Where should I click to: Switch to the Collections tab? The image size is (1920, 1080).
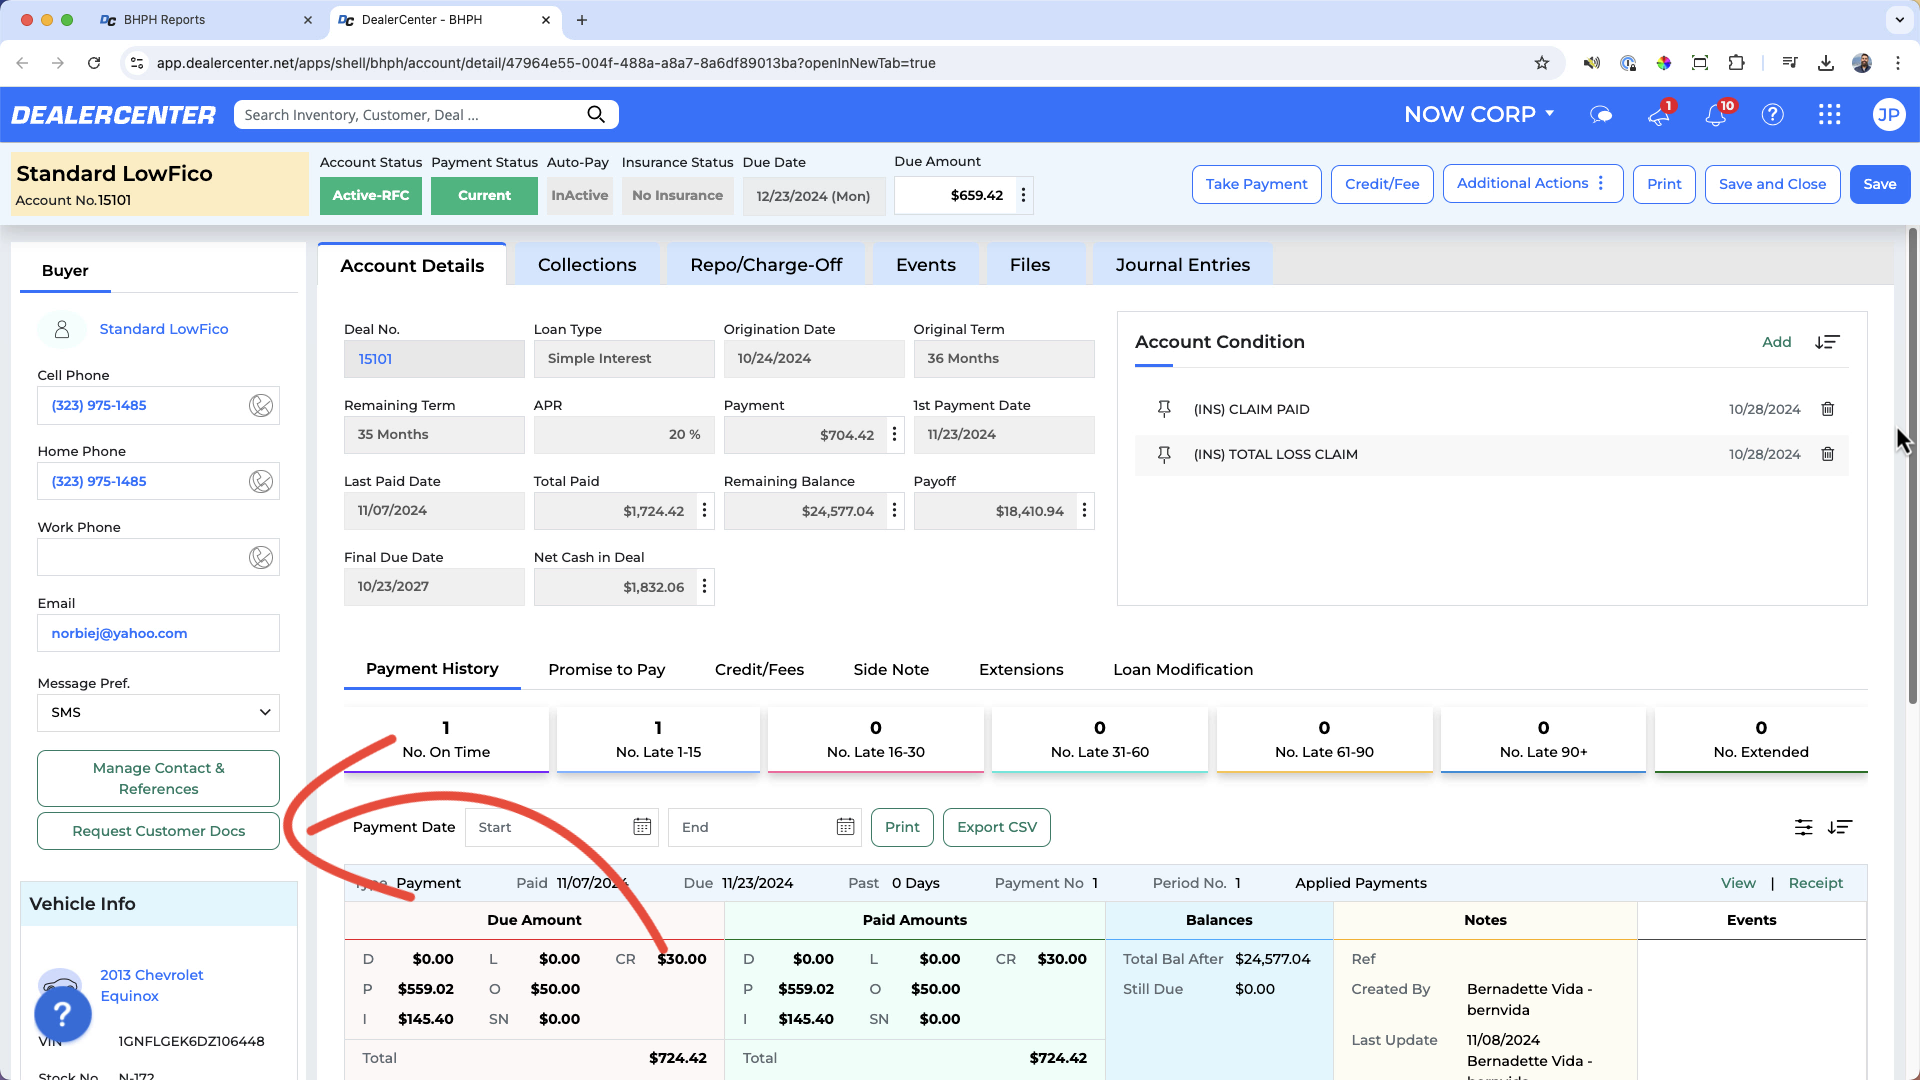pyautogui.click(x=587, y=265)
